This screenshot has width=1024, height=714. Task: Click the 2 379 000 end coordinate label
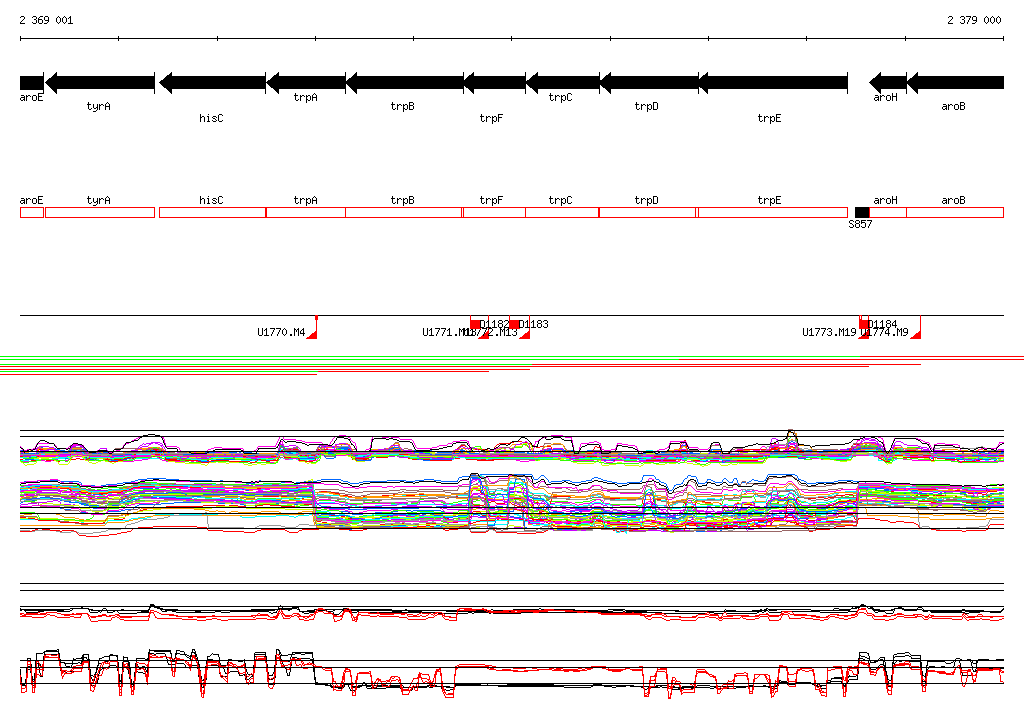click(974, 20)
